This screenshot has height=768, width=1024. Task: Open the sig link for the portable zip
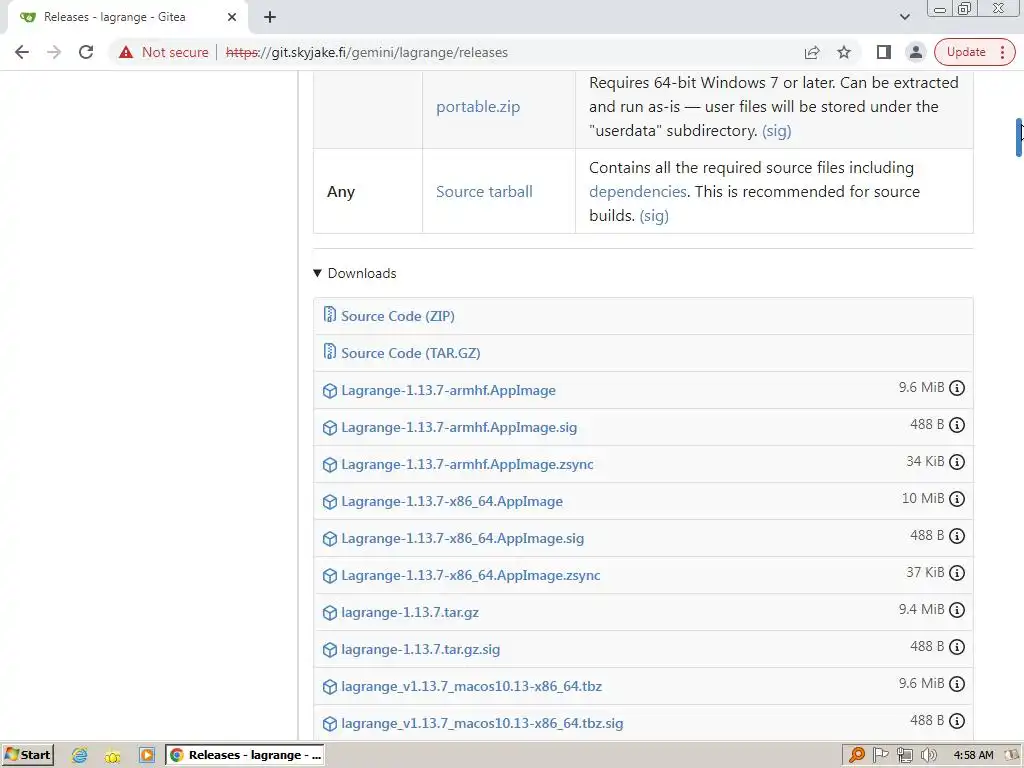[776, 131]
